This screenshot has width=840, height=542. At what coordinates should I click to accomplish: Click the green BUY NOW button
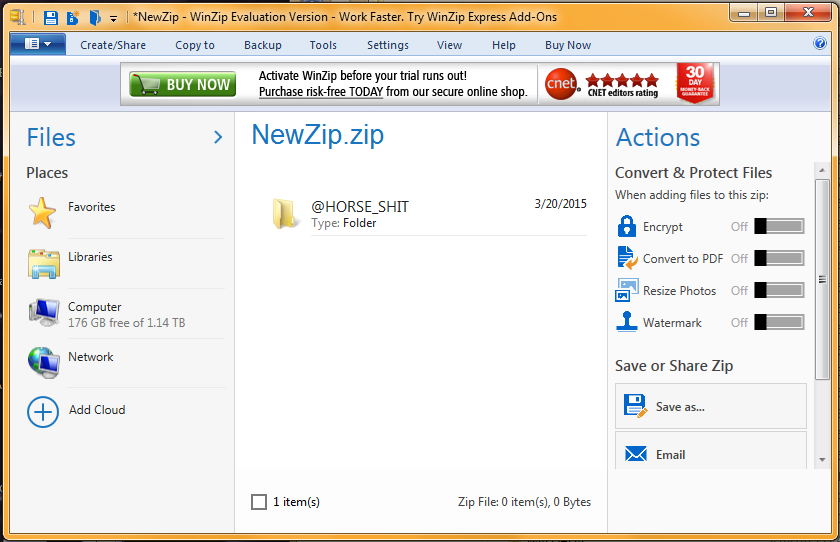tap(183, 84)
